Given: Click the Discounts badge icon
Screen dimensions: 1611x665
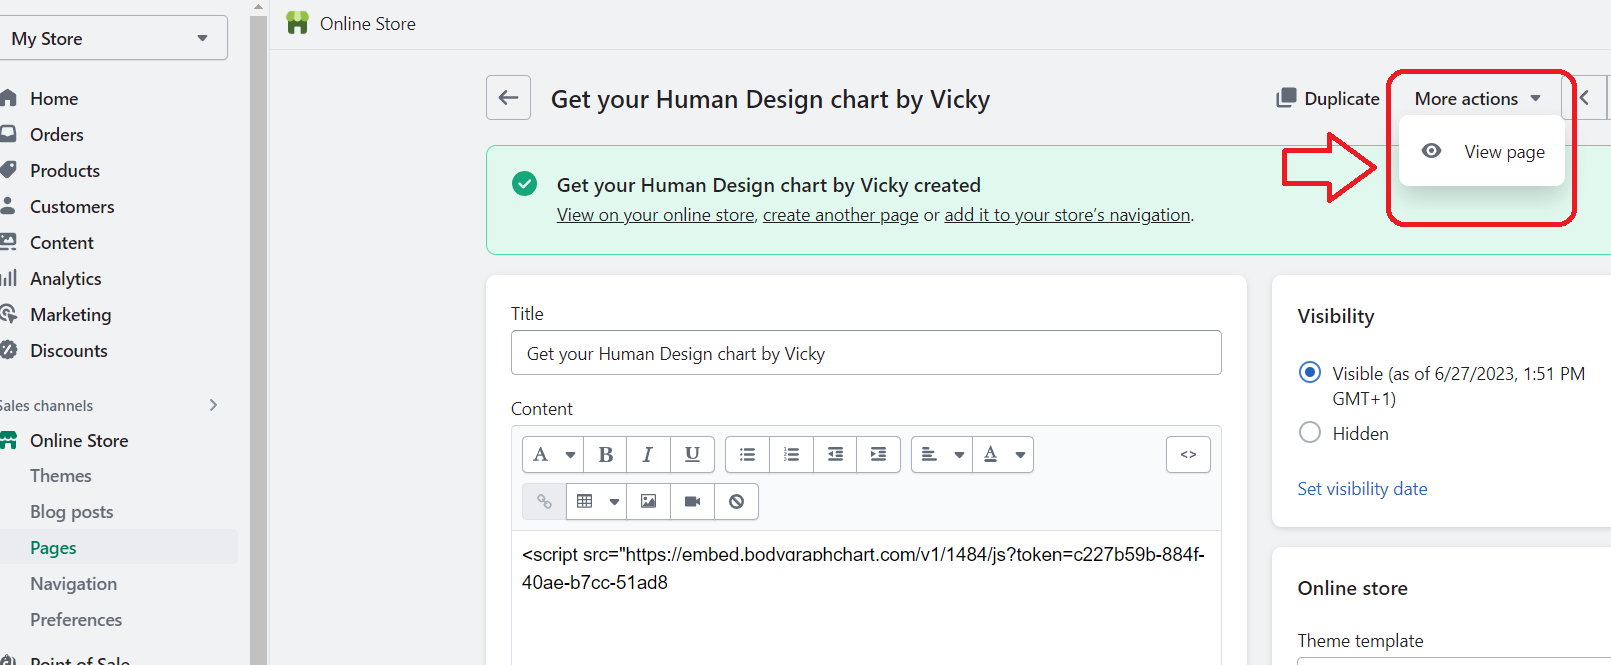Looking at the screenshot, I should coord(9,350).
